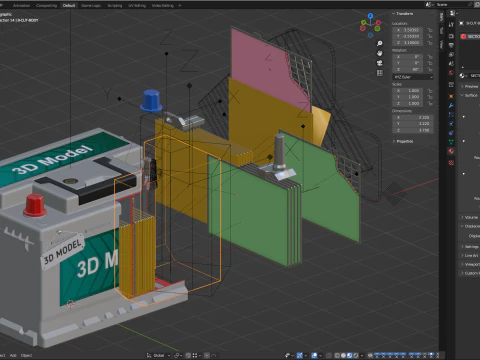This screenshot has width=480, height=360.
Task: Lock the Rotation Z value
Action: (x=430, y=70)
